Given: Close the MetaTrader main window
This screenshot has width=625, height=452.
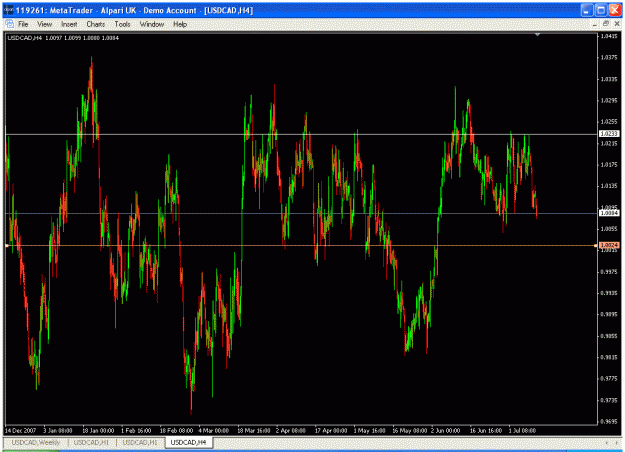Looking at the screenshot, I should coord(615,10).
